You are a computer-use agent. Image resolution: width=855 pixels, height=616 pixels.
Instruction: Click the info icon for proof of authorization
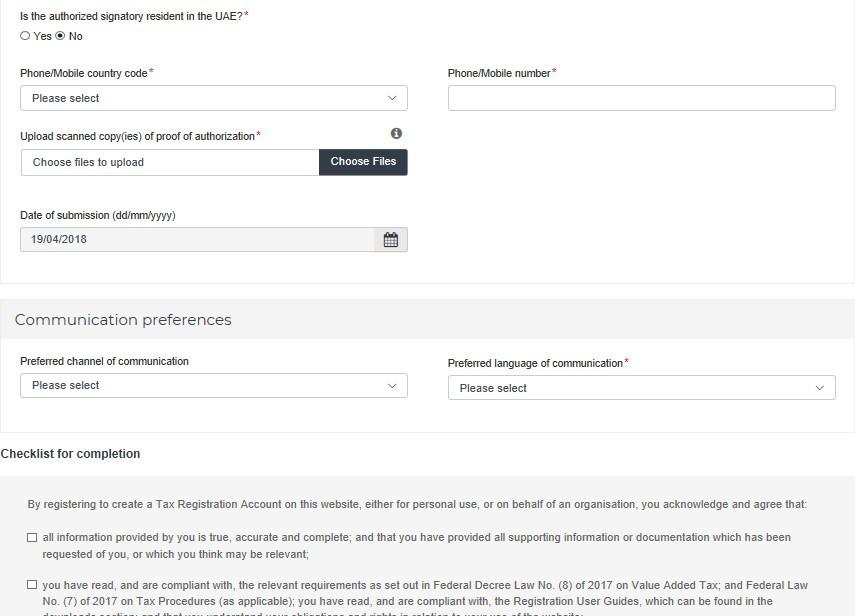coord(396,134)
